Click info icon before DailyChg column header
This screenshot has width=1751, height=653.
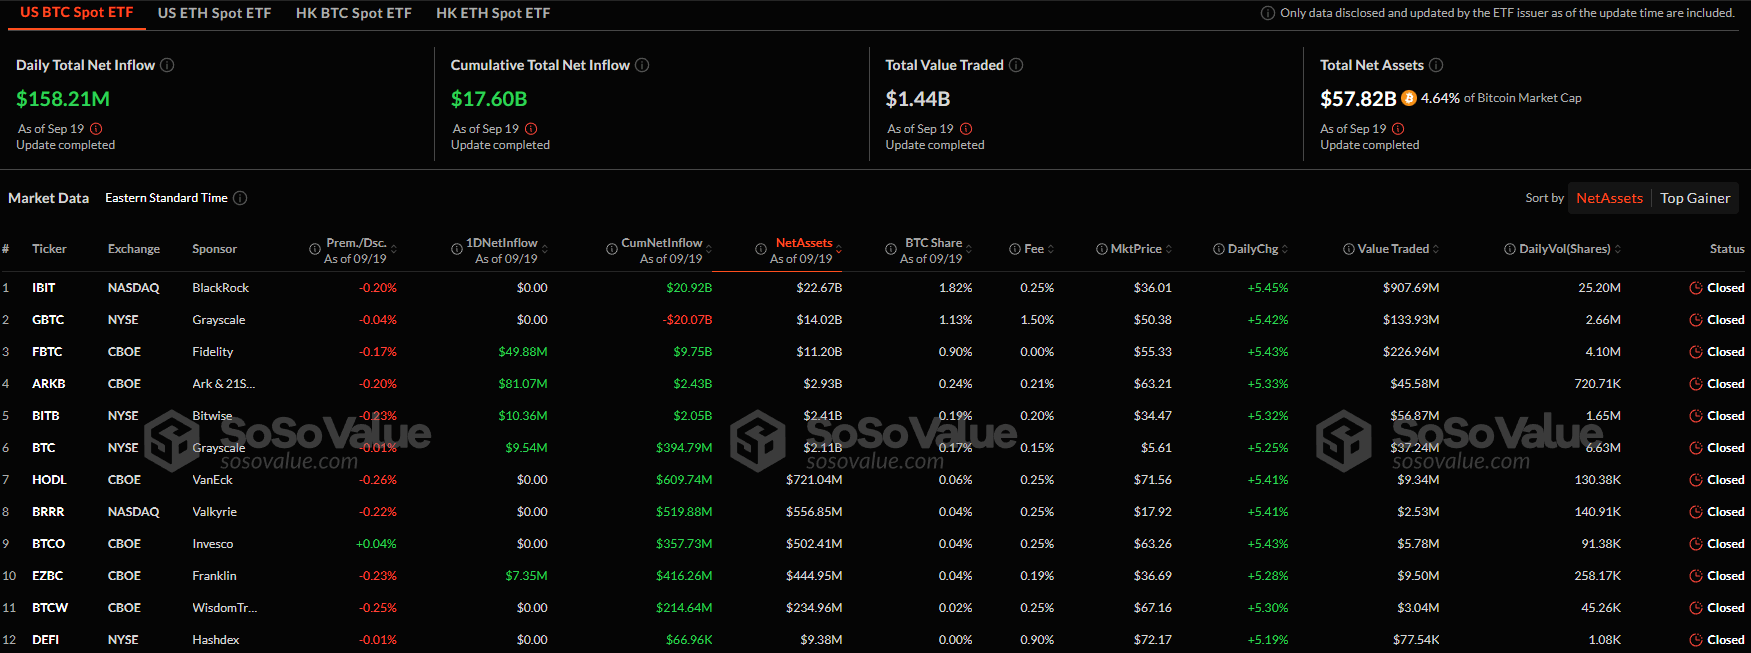click(1219, 249)
